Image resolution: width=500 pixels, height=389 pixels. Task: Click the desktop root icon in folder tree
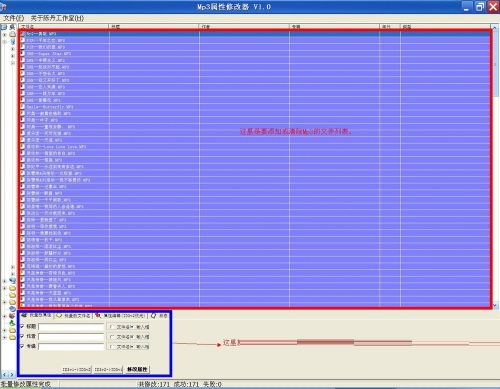pyautogui.click(x=5, y=27)
